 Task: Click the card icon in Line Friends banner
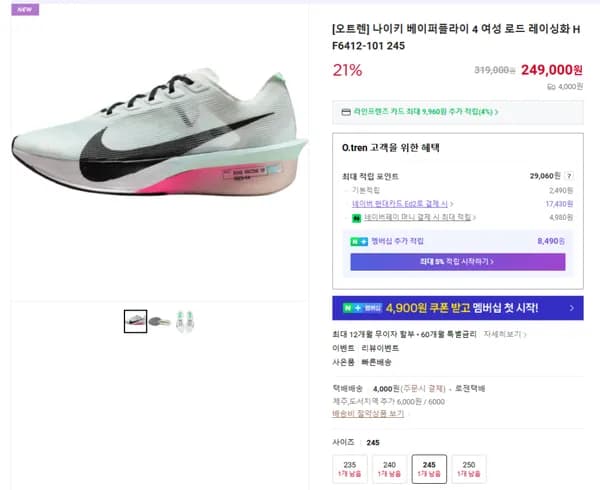(x=346, y=113)
